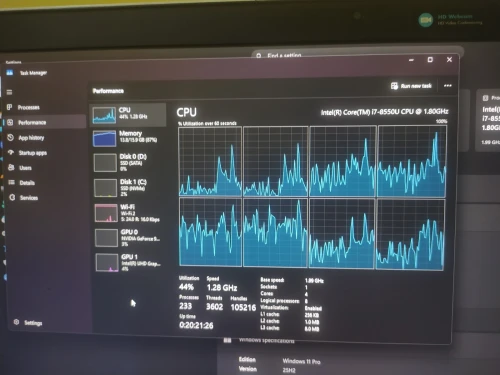Image resolution: width=500 pixels, height=375 pixels.
Task: Select the Memory resource entry
Action: 128,138
